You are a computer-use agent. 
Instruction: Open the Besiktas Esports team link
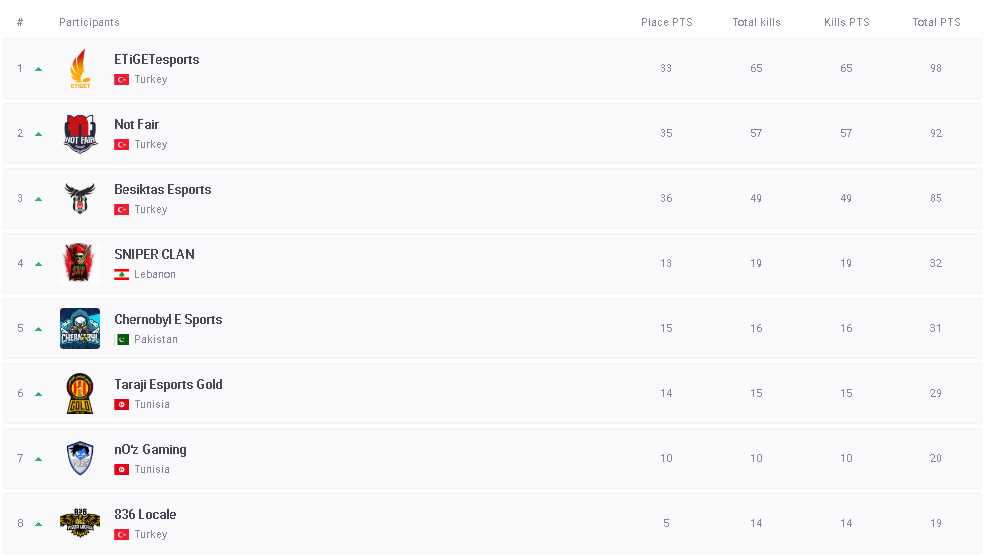162,190
